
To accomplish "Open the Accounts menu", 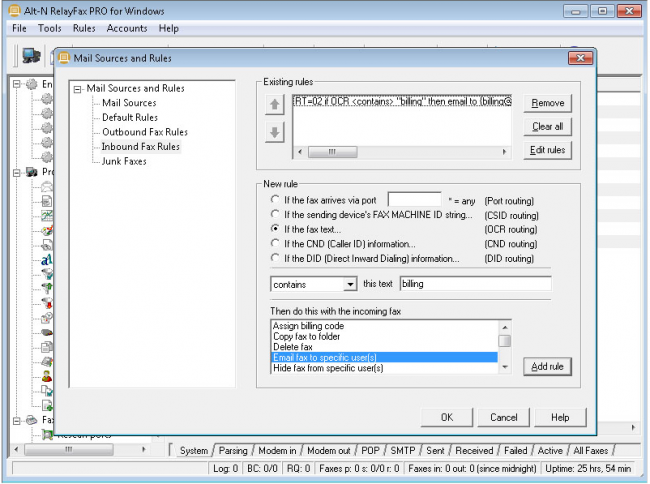I will point(127,28).
